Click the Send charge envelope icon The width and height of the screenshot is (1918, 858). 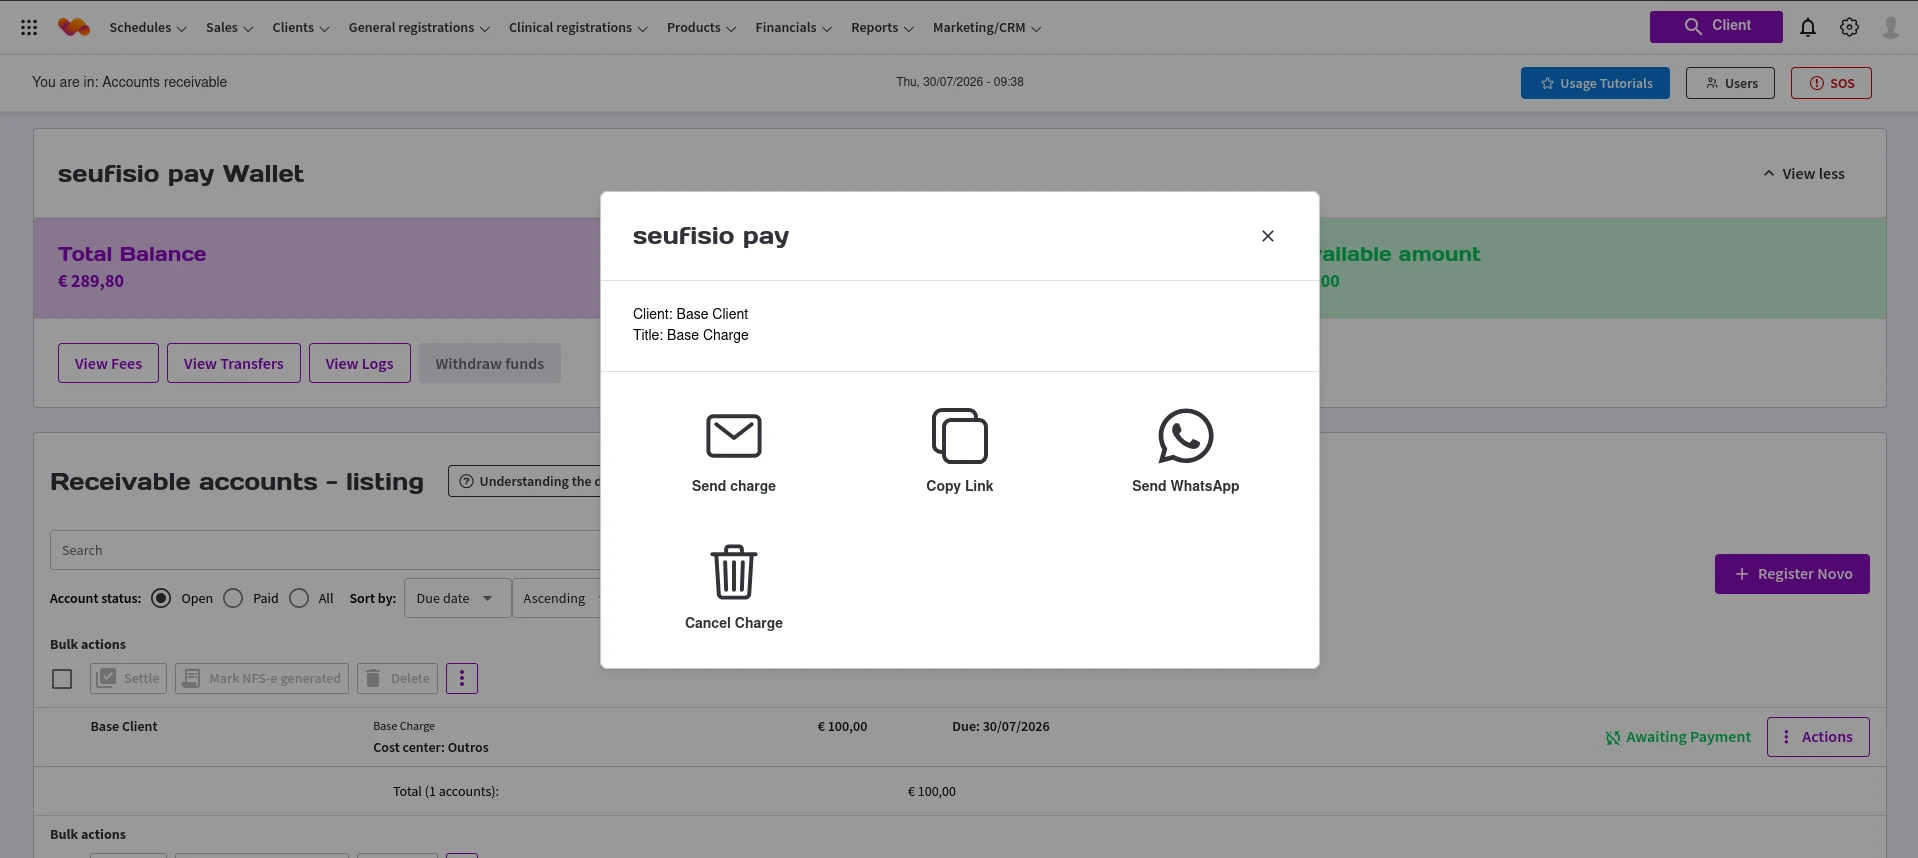(x=734, y=436)
